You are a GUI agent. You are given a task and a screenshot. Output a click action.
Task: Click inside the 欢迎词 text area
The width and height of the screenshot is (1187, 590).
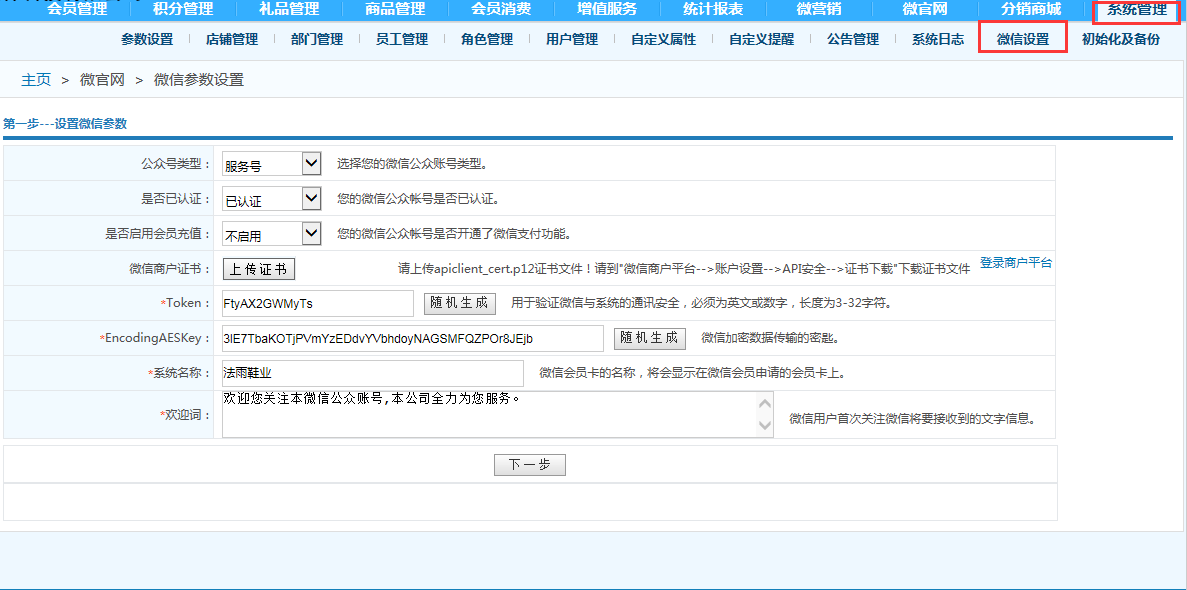490,414
